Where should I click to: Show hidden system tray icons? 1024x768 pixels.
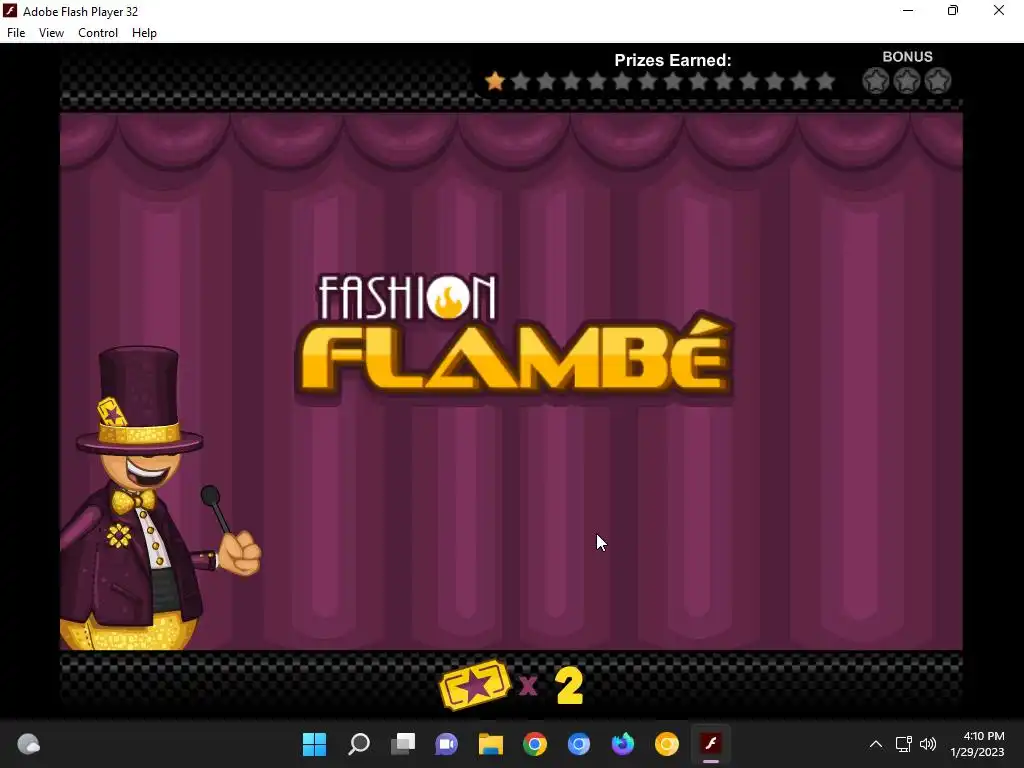pyautogui.click(x=876, y=744)
